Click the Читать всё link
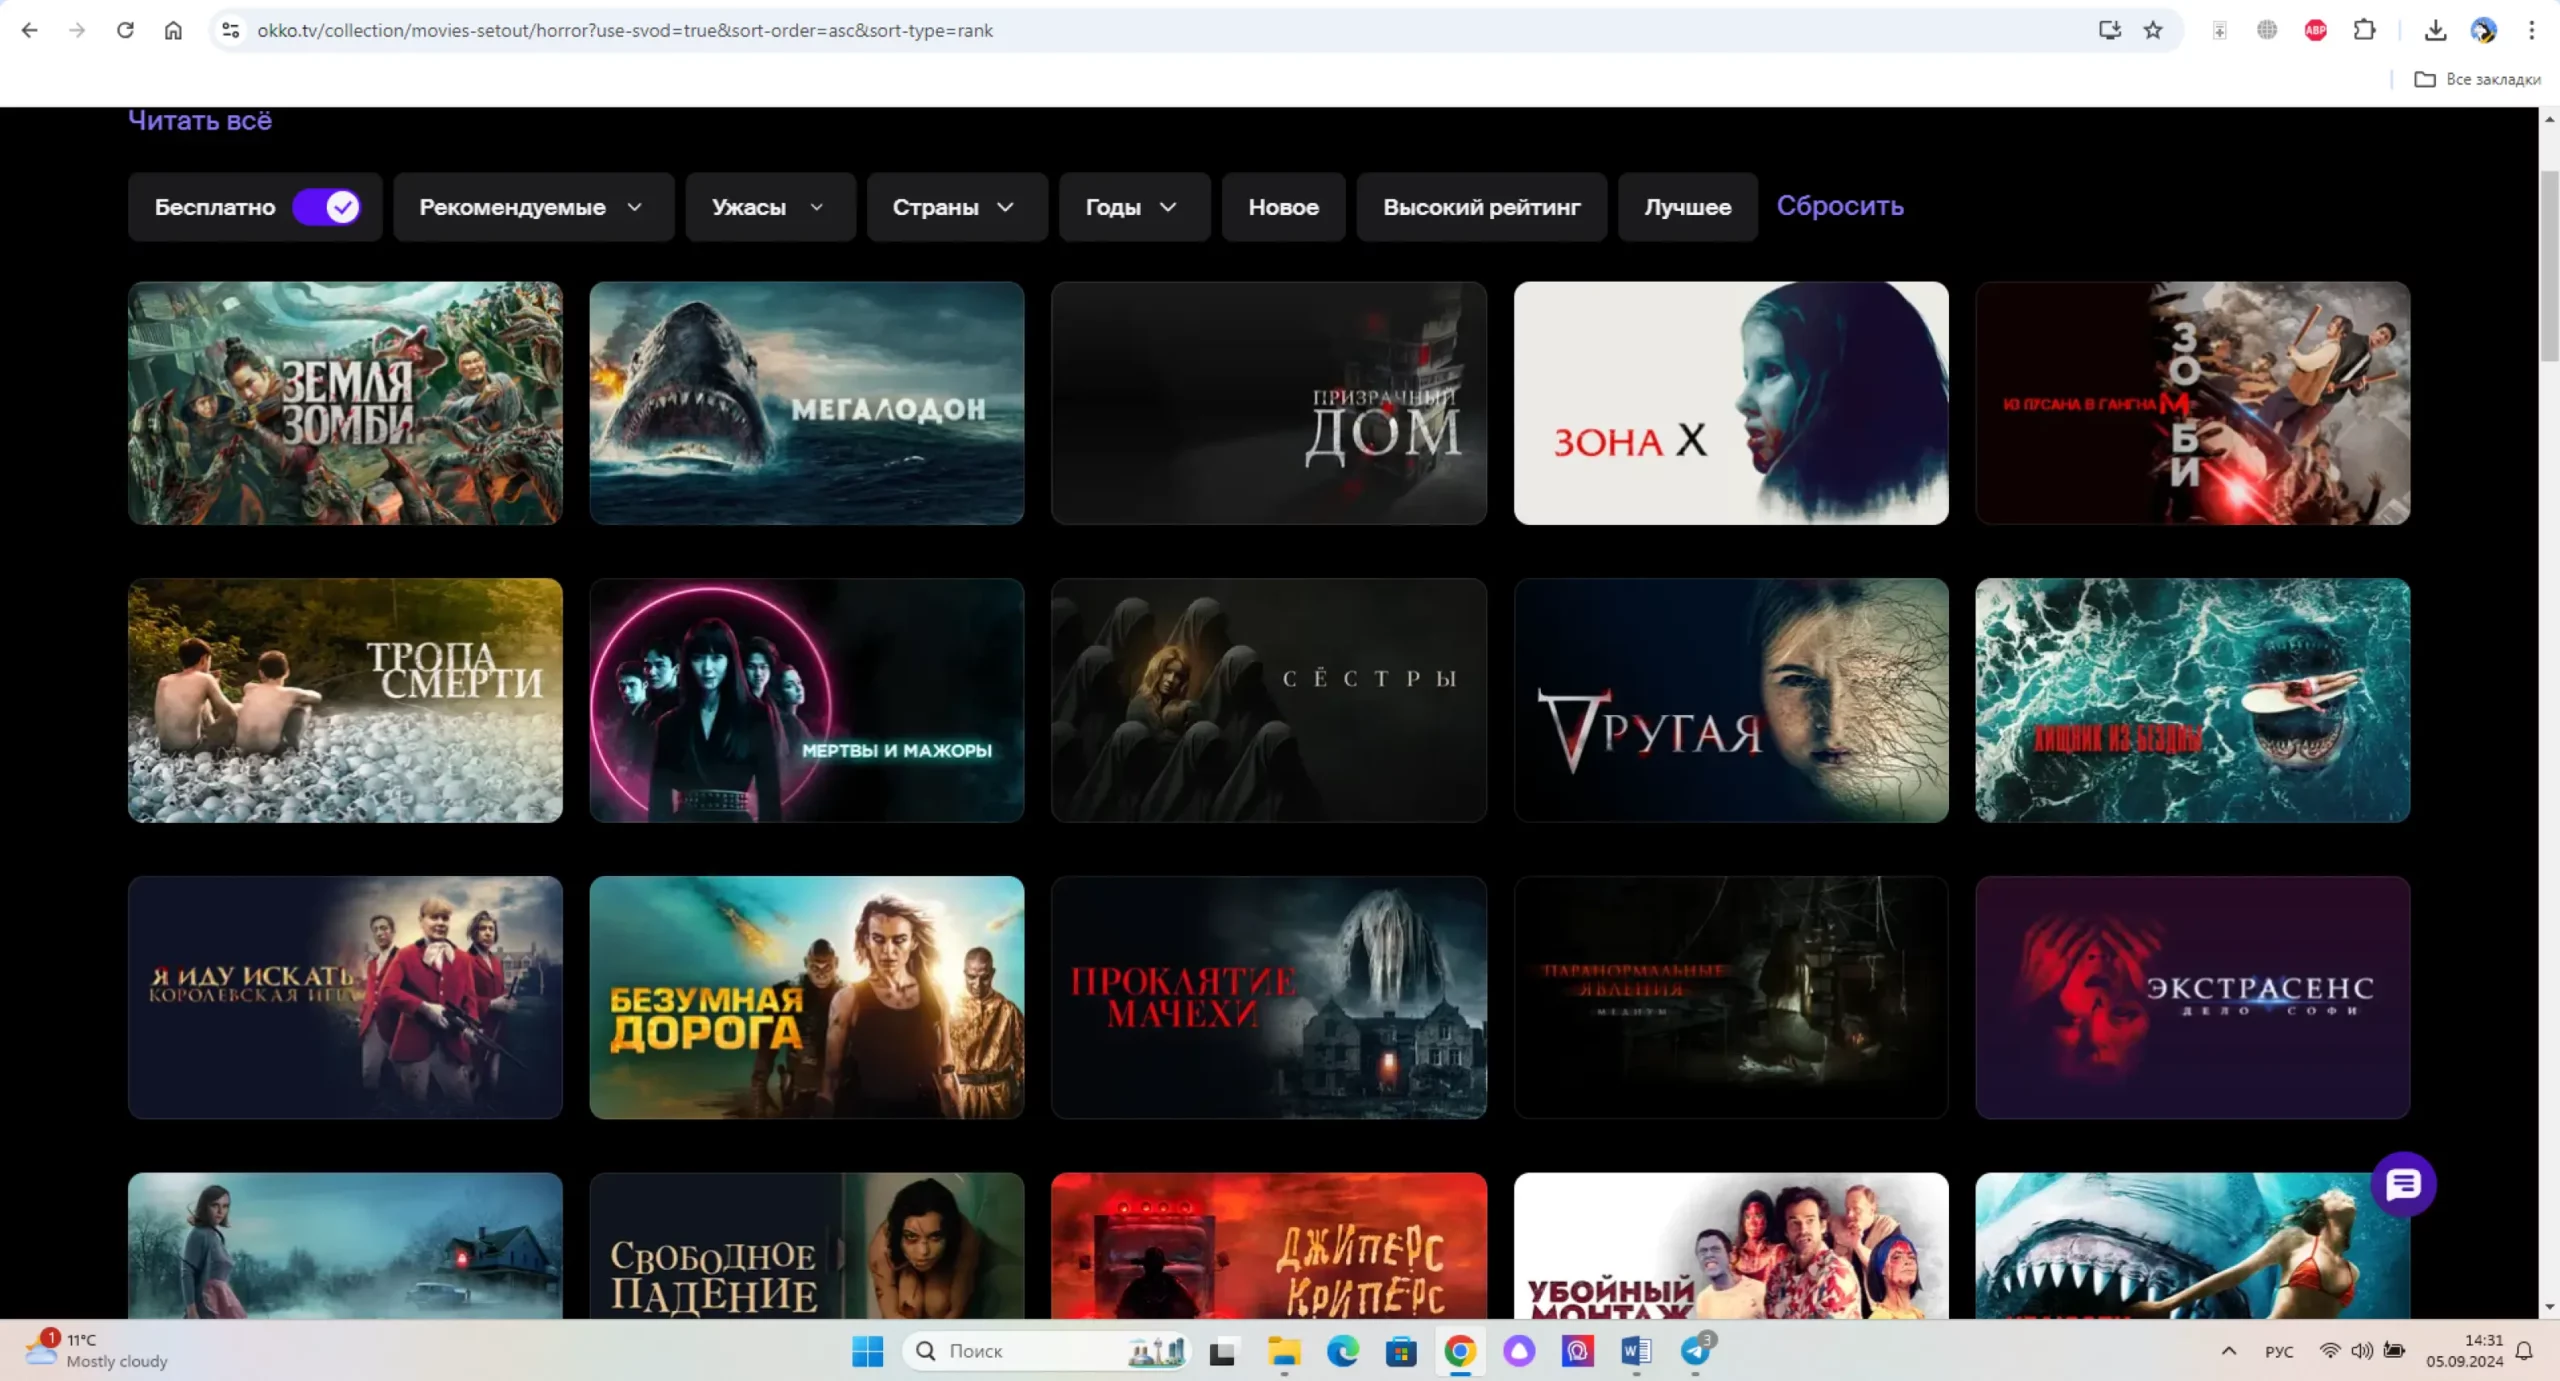The width and height of the screenshot is (2560, 1381). click(200, 121)
